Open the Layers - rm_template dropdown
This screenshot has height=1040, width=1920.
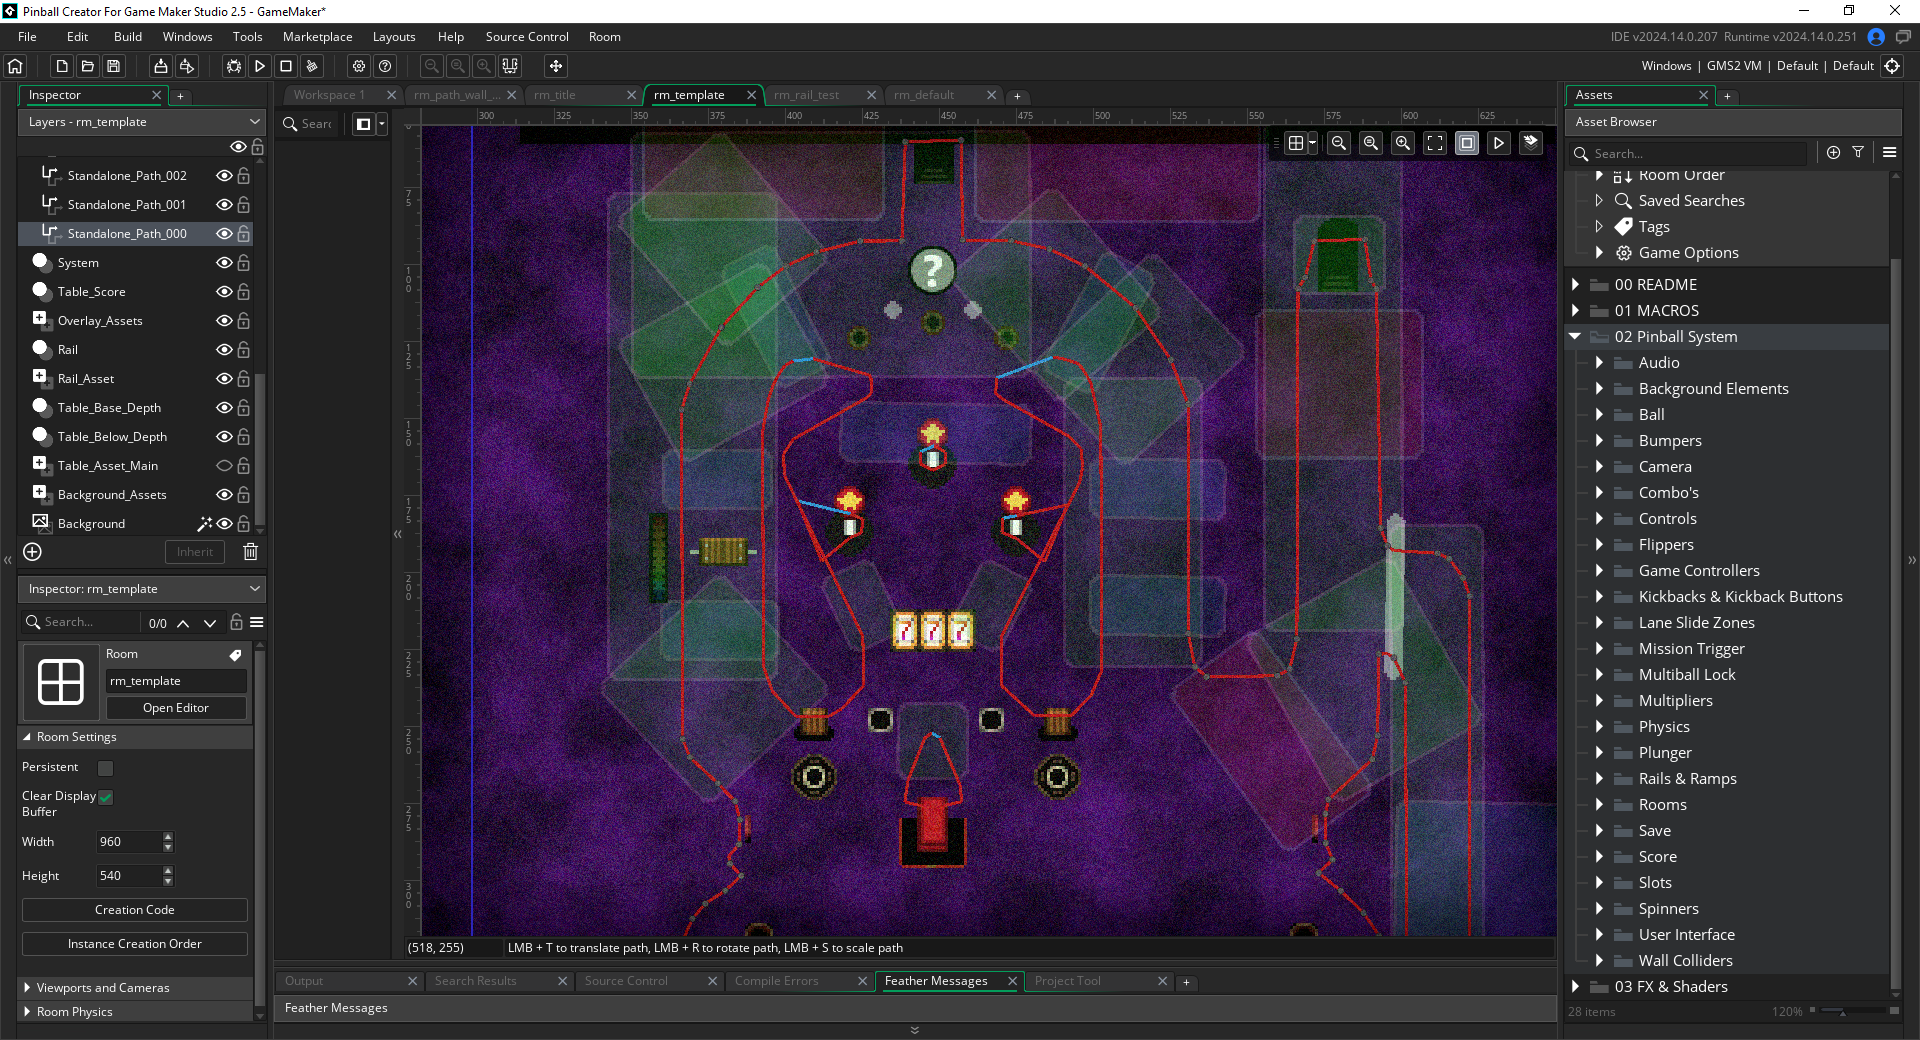coord(142,122)
